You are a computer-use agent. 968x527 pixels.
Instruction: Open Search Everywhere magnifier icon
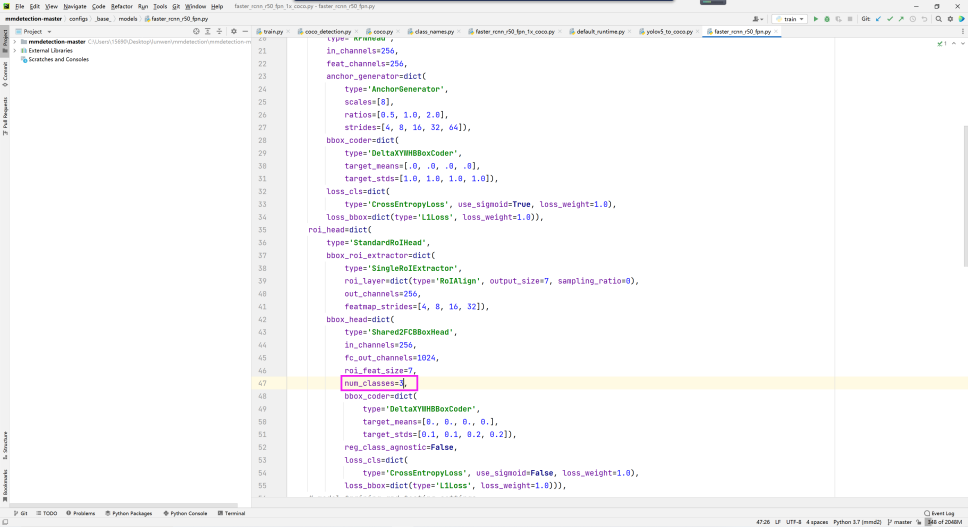pos(939,19)
